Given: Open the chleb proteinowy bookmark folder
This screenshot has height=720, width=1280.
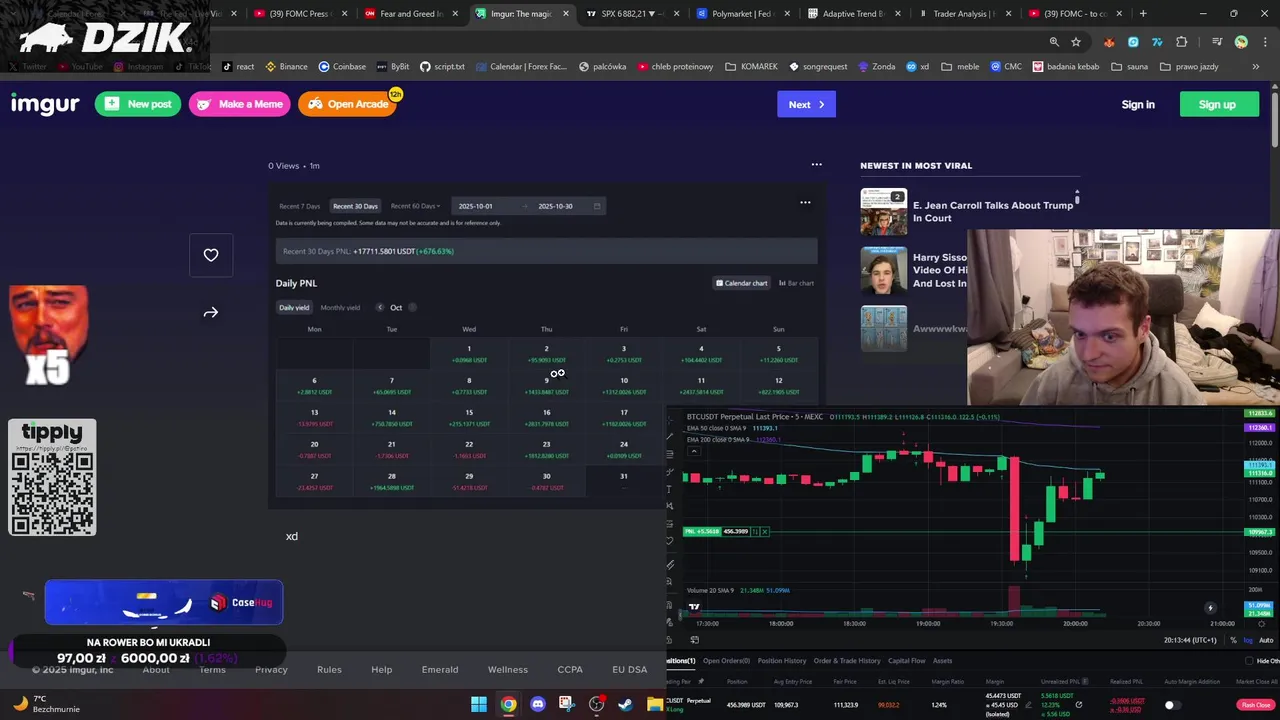Looking at the screenshot, I should (674, 66).
